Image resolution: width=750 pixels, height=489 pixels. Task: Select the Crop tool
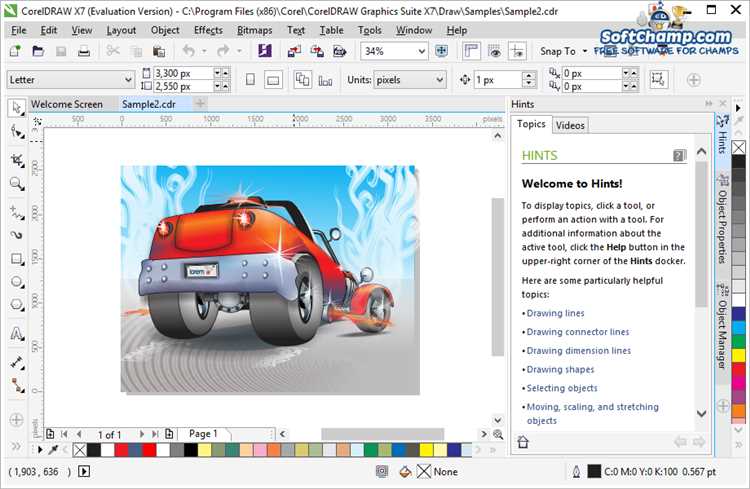pos(17,160)
